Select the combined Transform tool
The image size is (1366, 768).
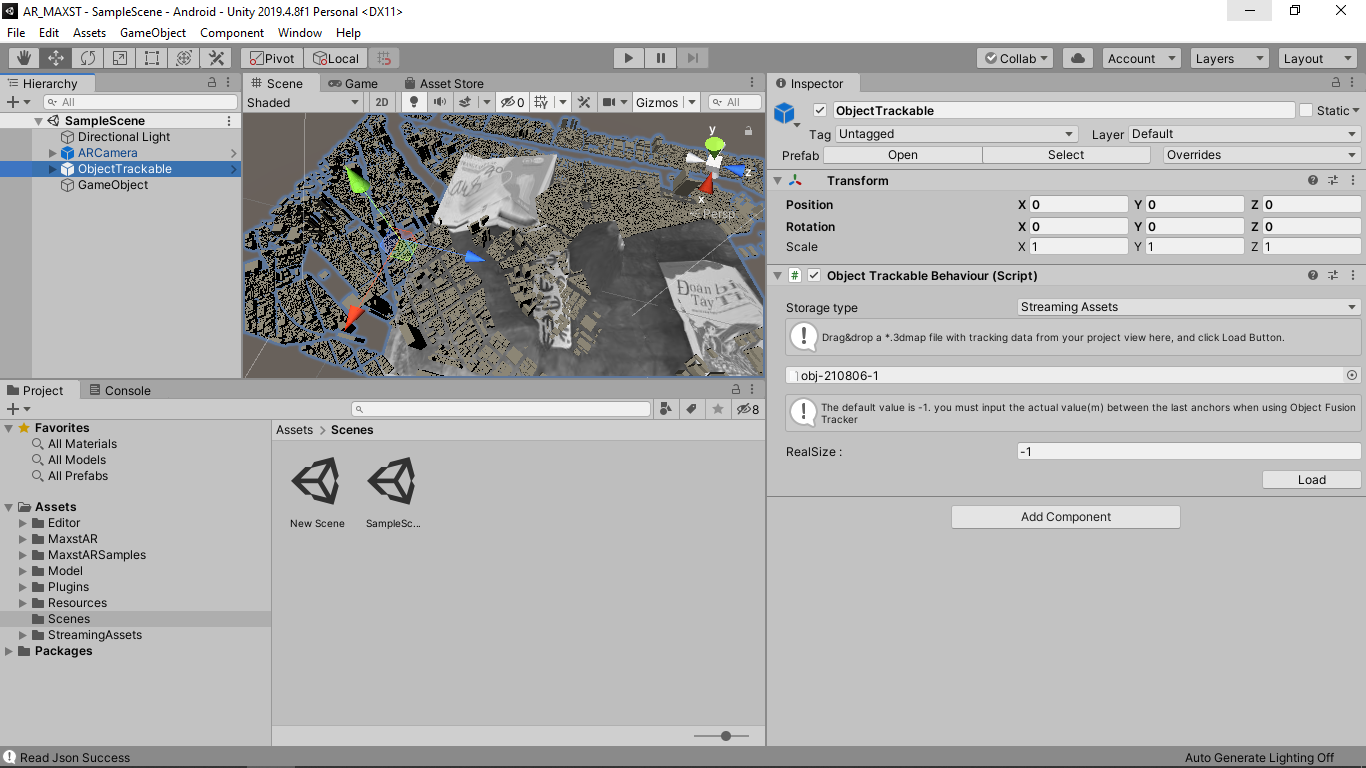pyautogui.click(x=184, y=58)
